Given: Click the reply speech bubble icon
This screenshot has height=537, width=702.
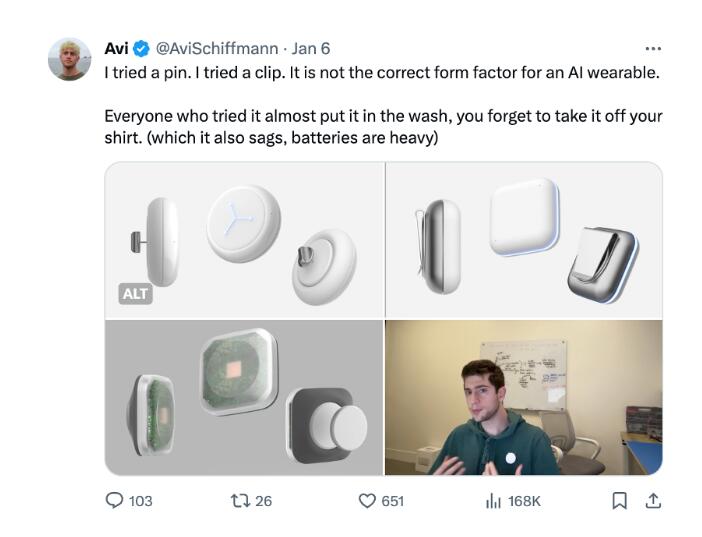Looking at the screenshot, I should click(115, 500).
